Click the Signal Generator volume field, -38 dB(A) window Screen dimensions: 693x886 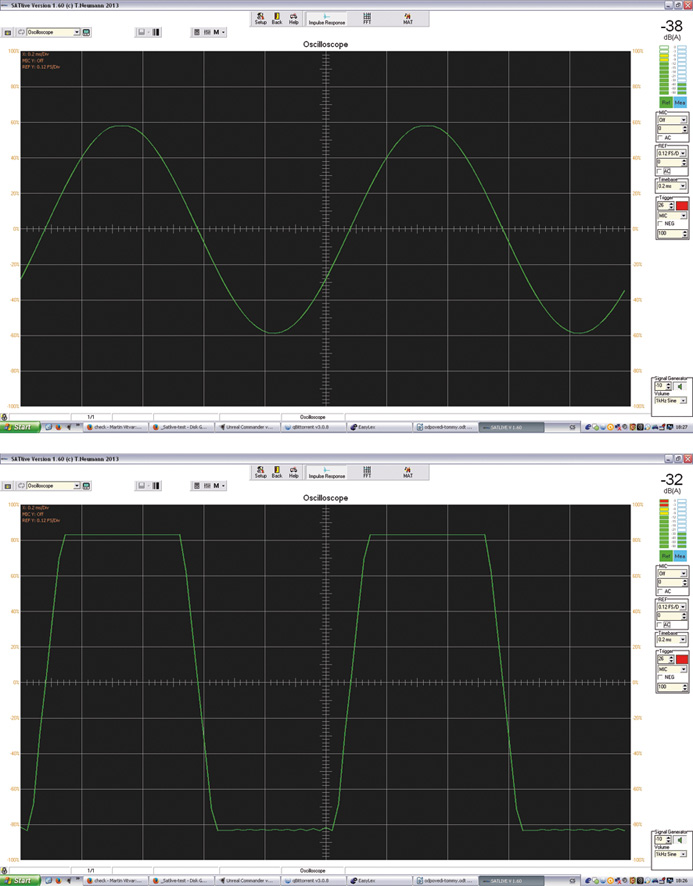point(660,386)
